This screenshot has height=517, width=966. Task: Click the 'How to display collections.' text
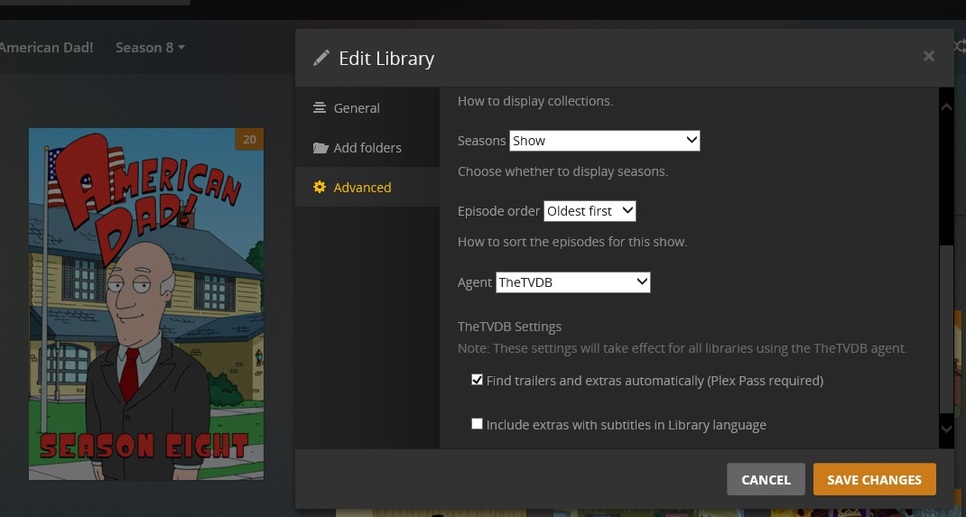pyautogui.click(x=535, y=101)
